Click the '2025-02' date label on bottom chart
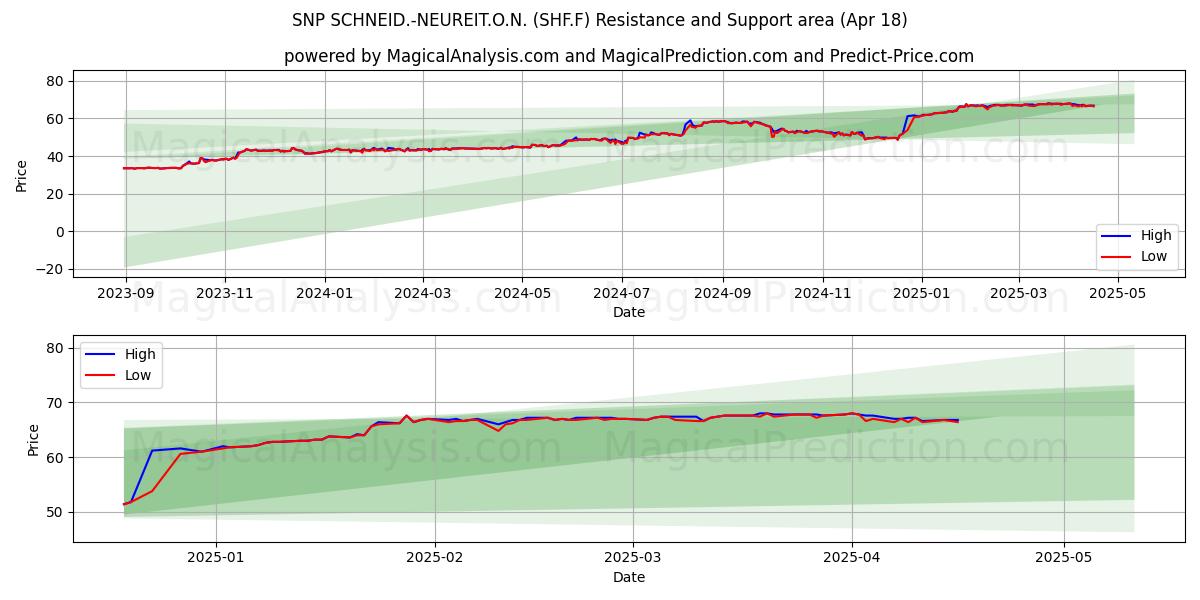The height and width of the screenshot is (600, 1200). tap(437, 559)
